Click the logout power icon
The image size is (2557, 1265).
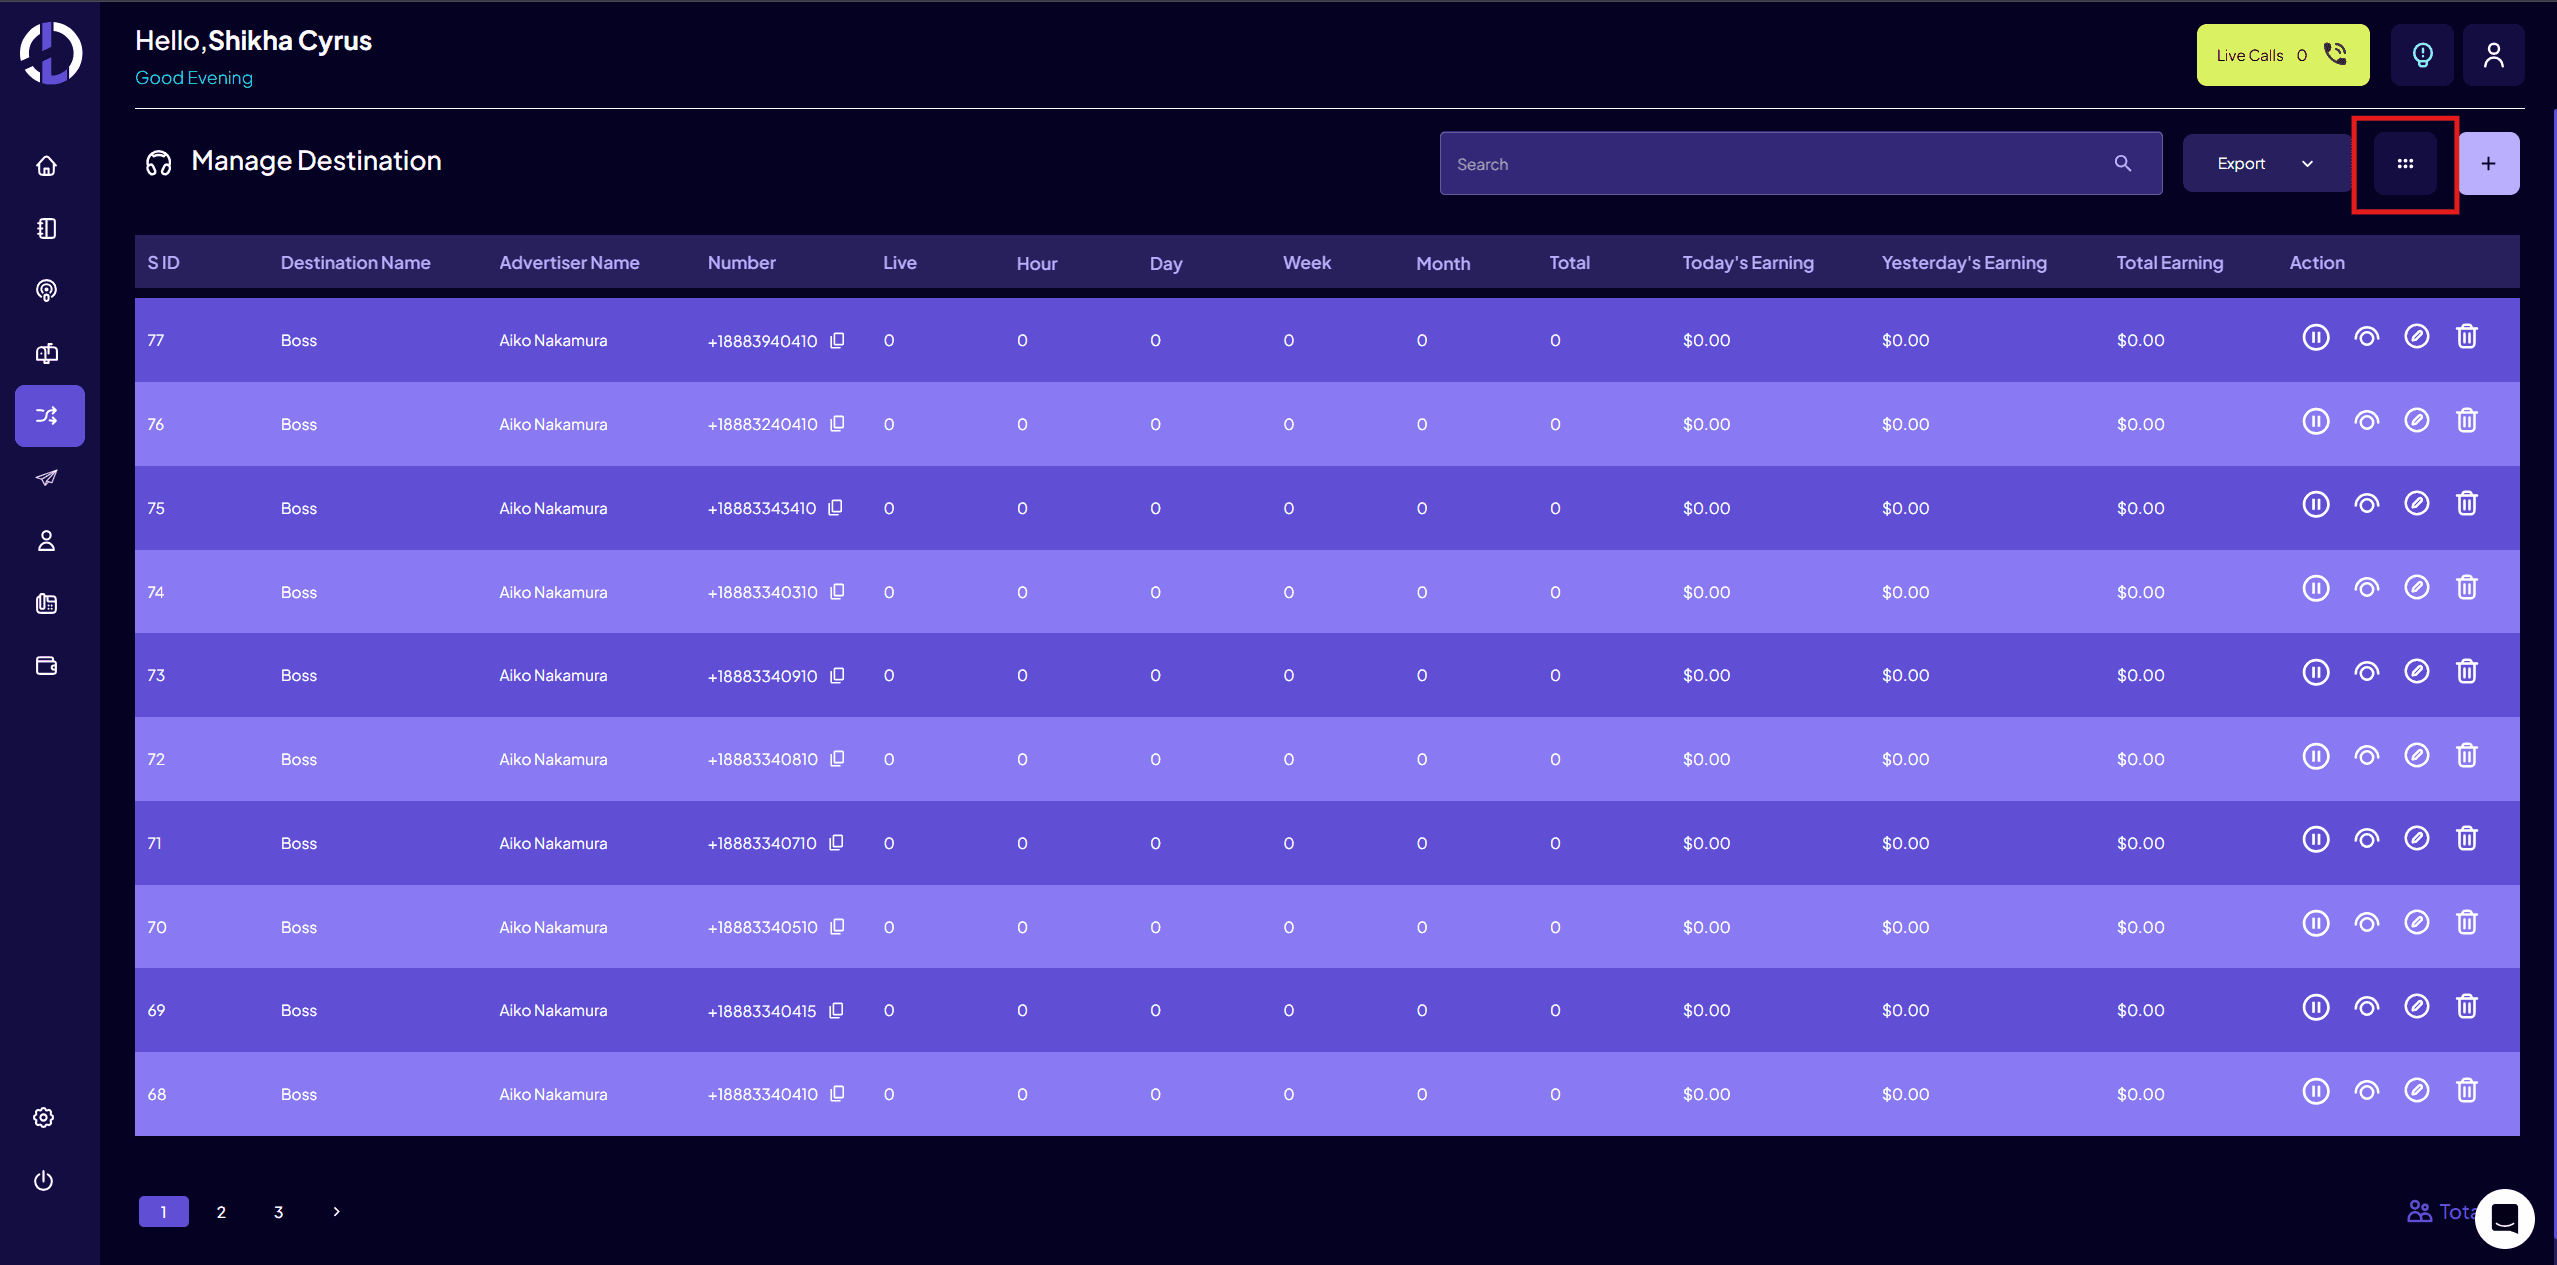pos(42,1181)
